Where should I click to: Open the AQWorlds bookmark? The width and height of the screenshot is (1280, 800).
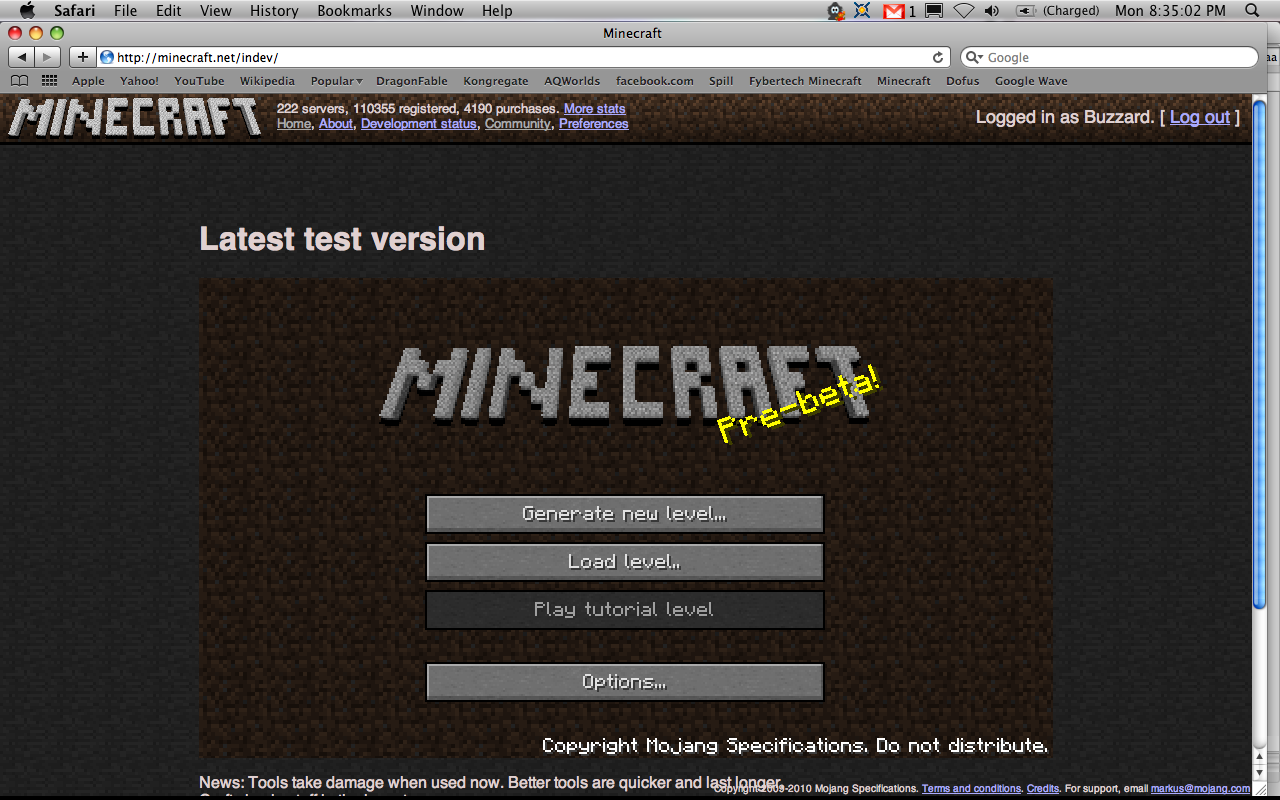click(x=572, y=81)
